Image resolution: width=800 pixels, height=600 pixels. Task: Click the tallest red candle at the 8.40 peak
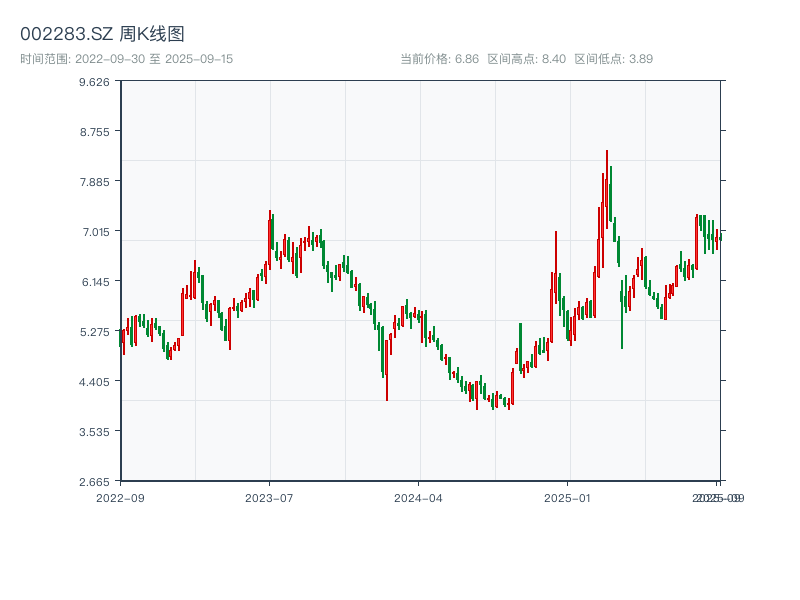coord(607,189)
